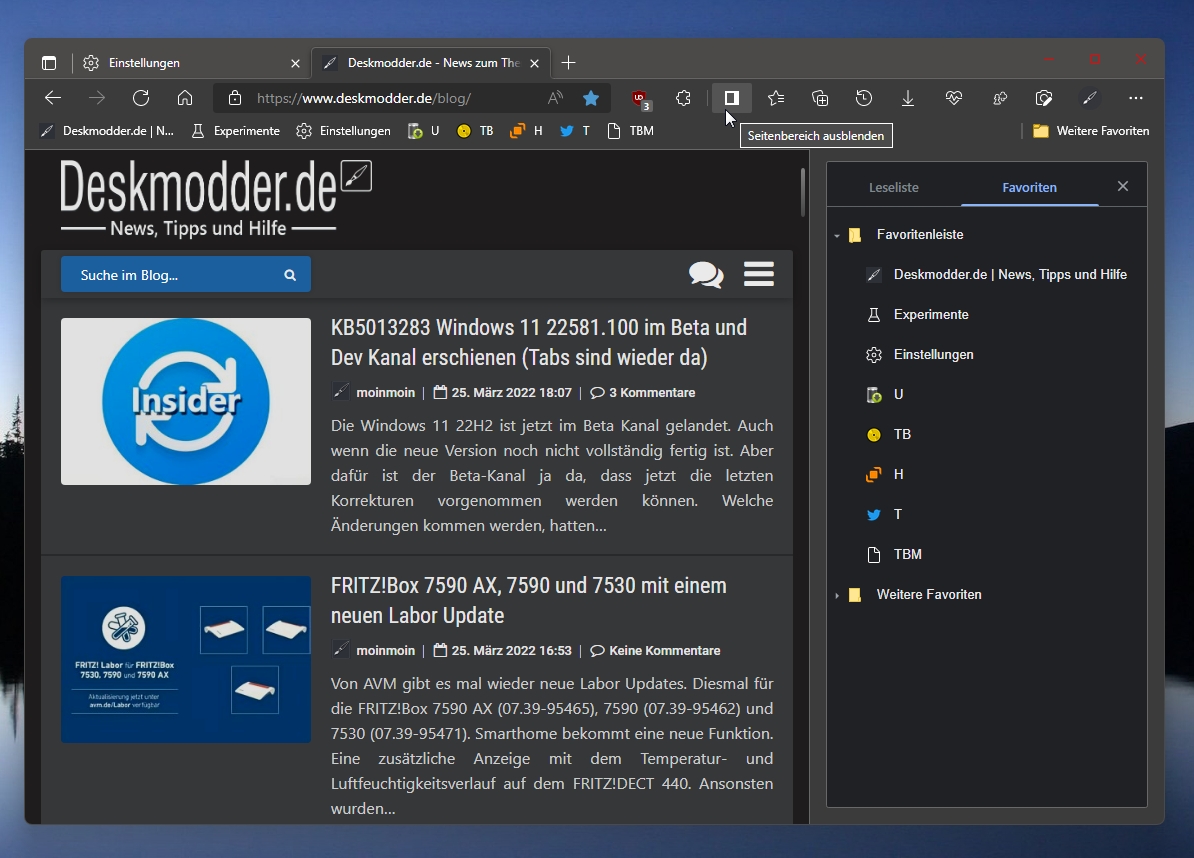The width and height of the screenshot is (1194, 858).
Task: Switch to the Leseliste tab
Action: 894,187
